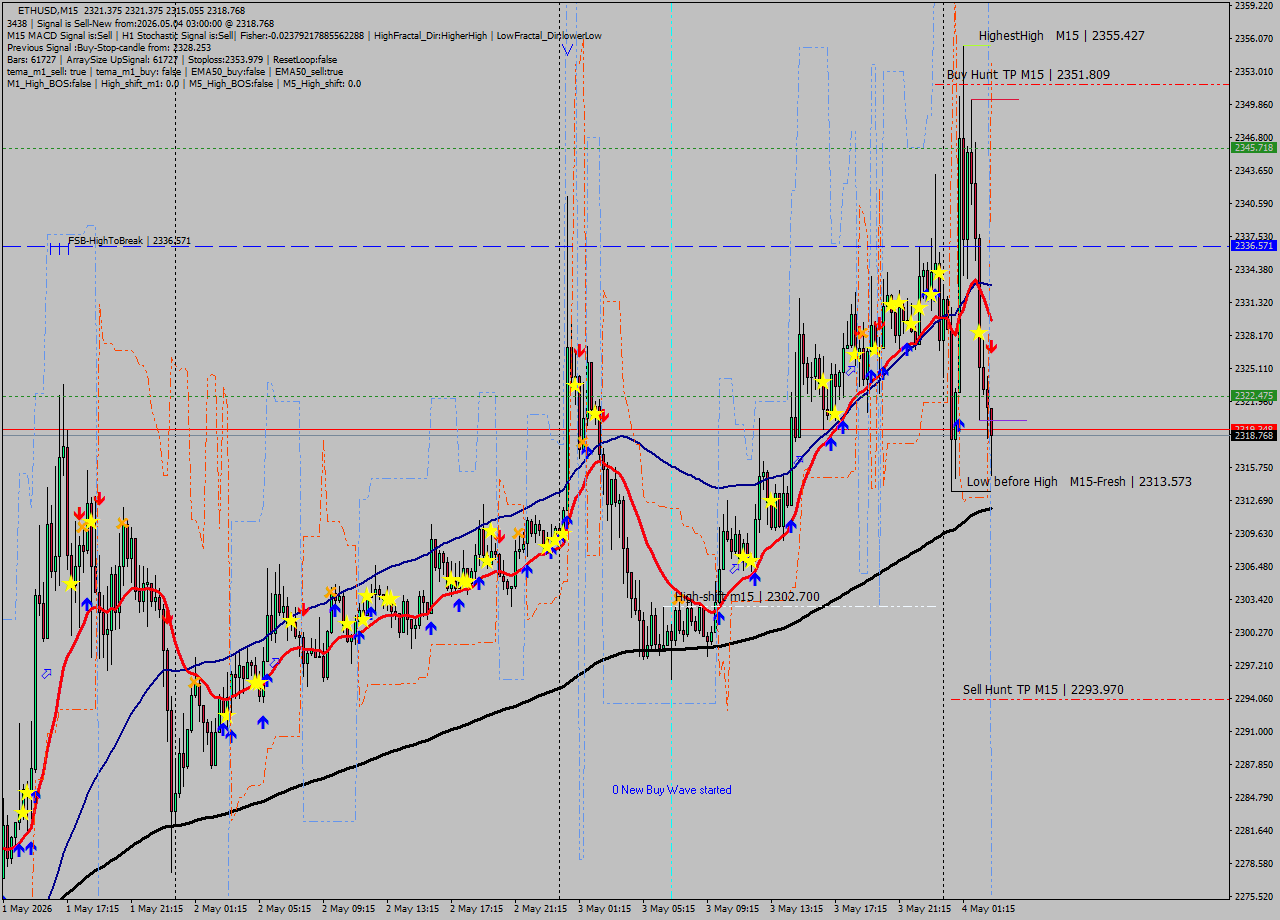Click the 2303.420 price axis value
Viewport: 1280px width, 920px height.
1254,600
